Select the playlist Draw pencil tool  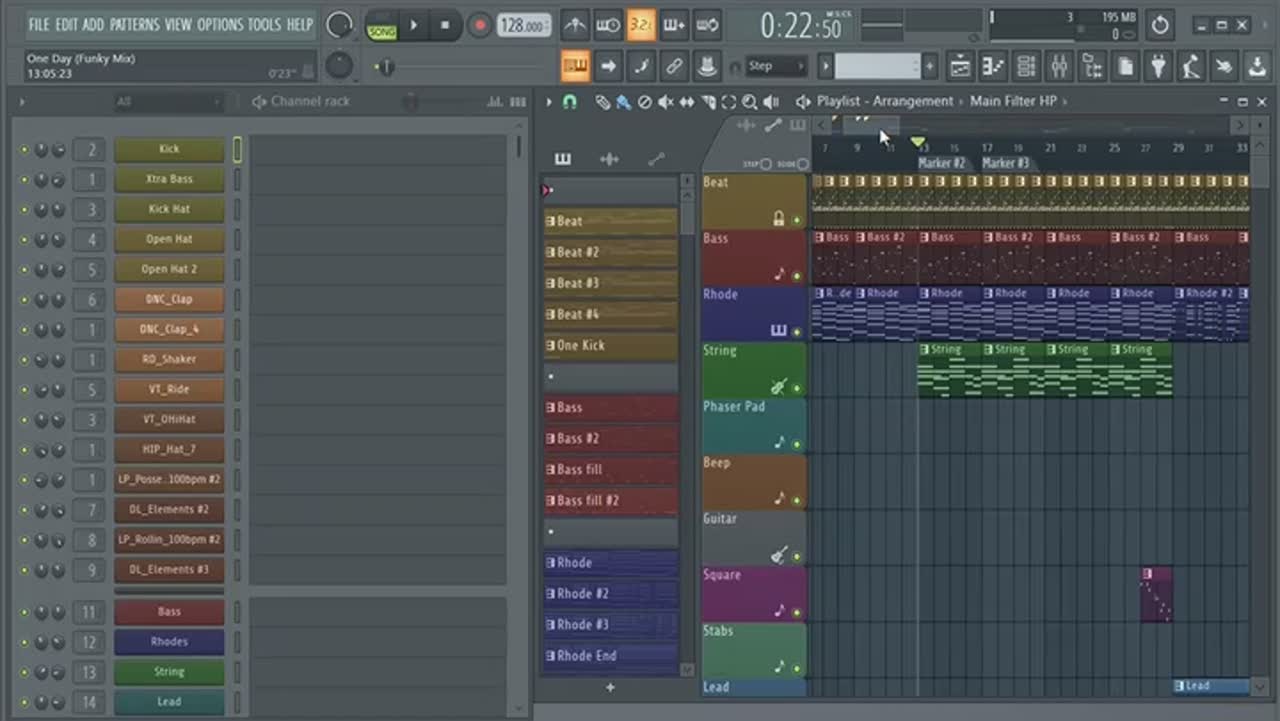pyautogui.click(x=602, y=102)
